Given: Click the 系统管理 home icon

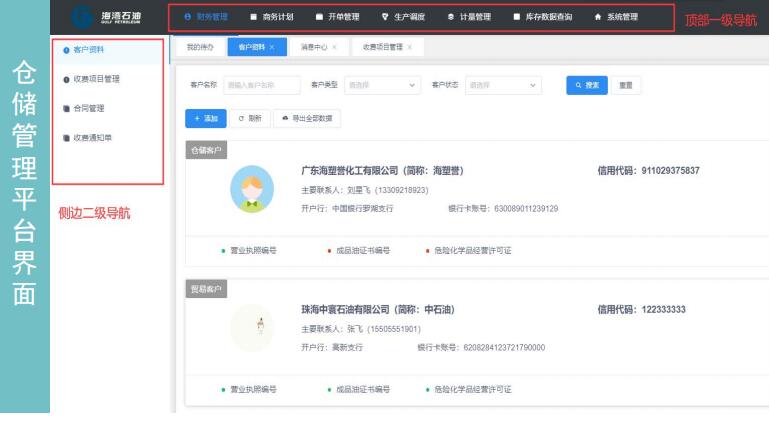Looking at the screenshot, I should 598,17.
